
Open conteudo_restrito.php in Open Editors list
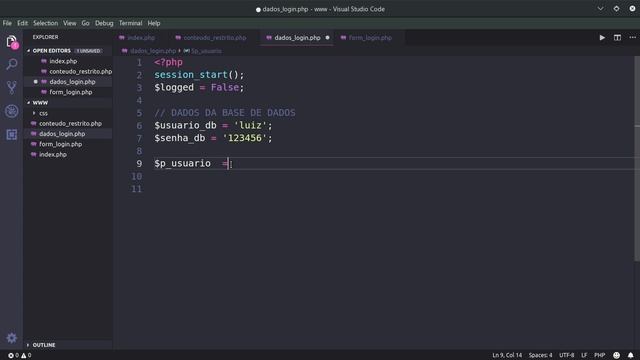coord(80,71)
